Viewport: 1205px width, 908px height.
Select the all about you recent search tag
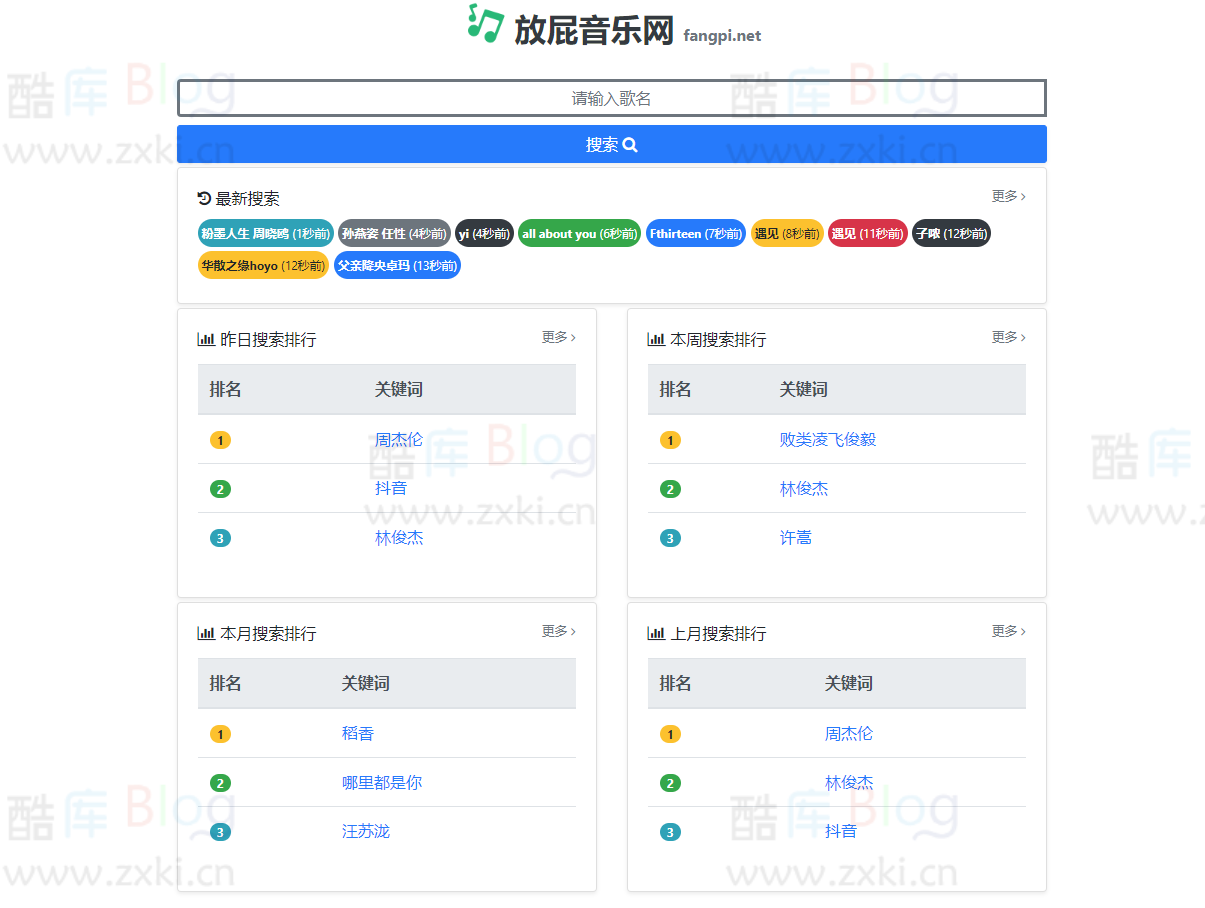pyautogui.click(x=579, y=233)
